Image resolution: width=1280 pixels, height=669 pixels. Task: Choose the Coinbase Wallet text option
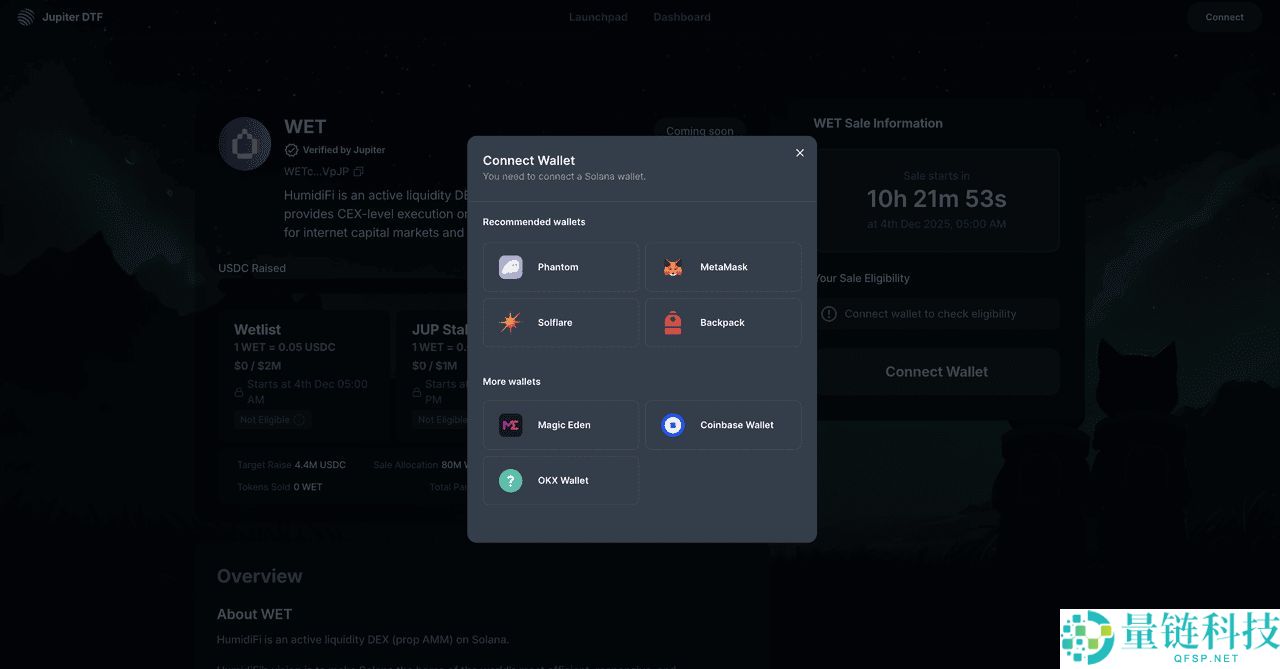click(737, 425)
